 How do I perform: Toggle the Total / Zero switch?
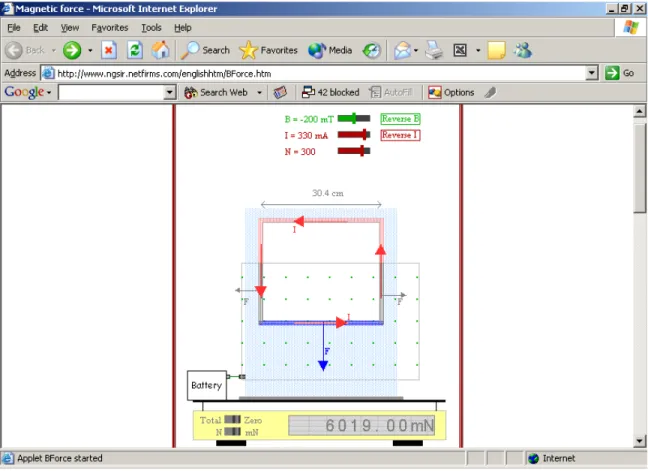232,420
